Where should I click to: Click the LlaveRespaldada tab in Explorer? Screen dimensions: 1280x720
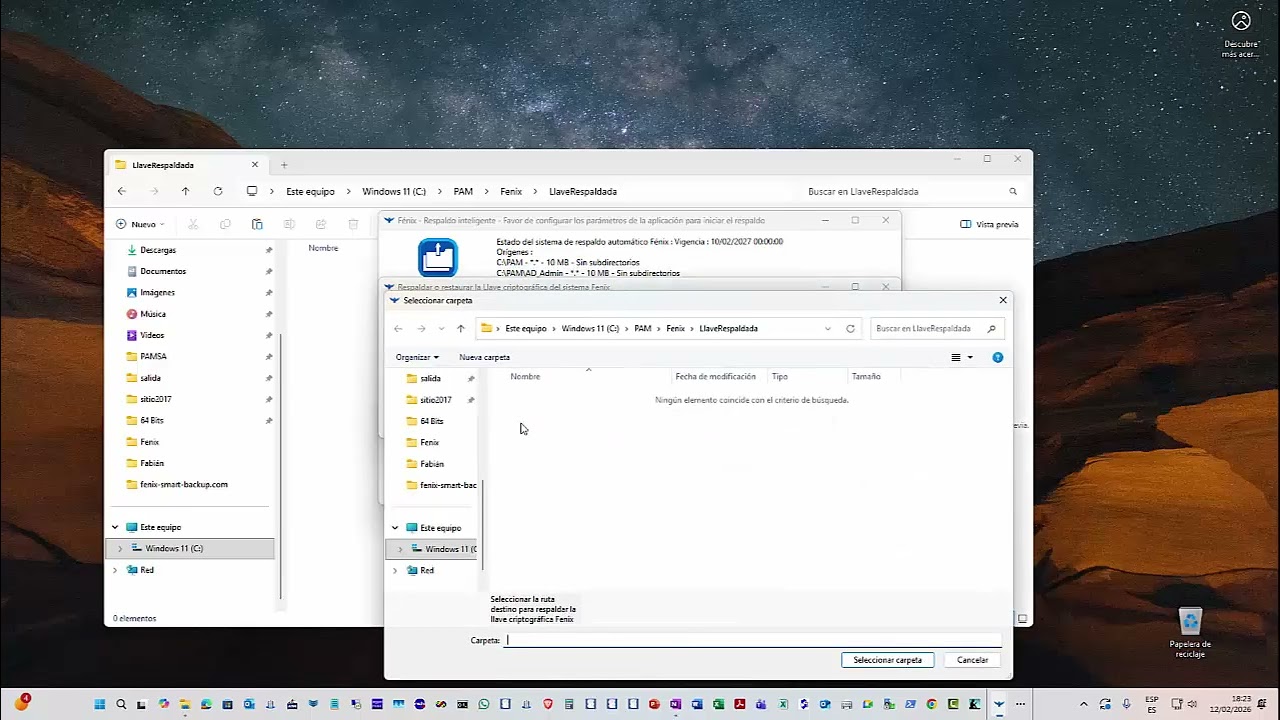[x=186, y=165]
